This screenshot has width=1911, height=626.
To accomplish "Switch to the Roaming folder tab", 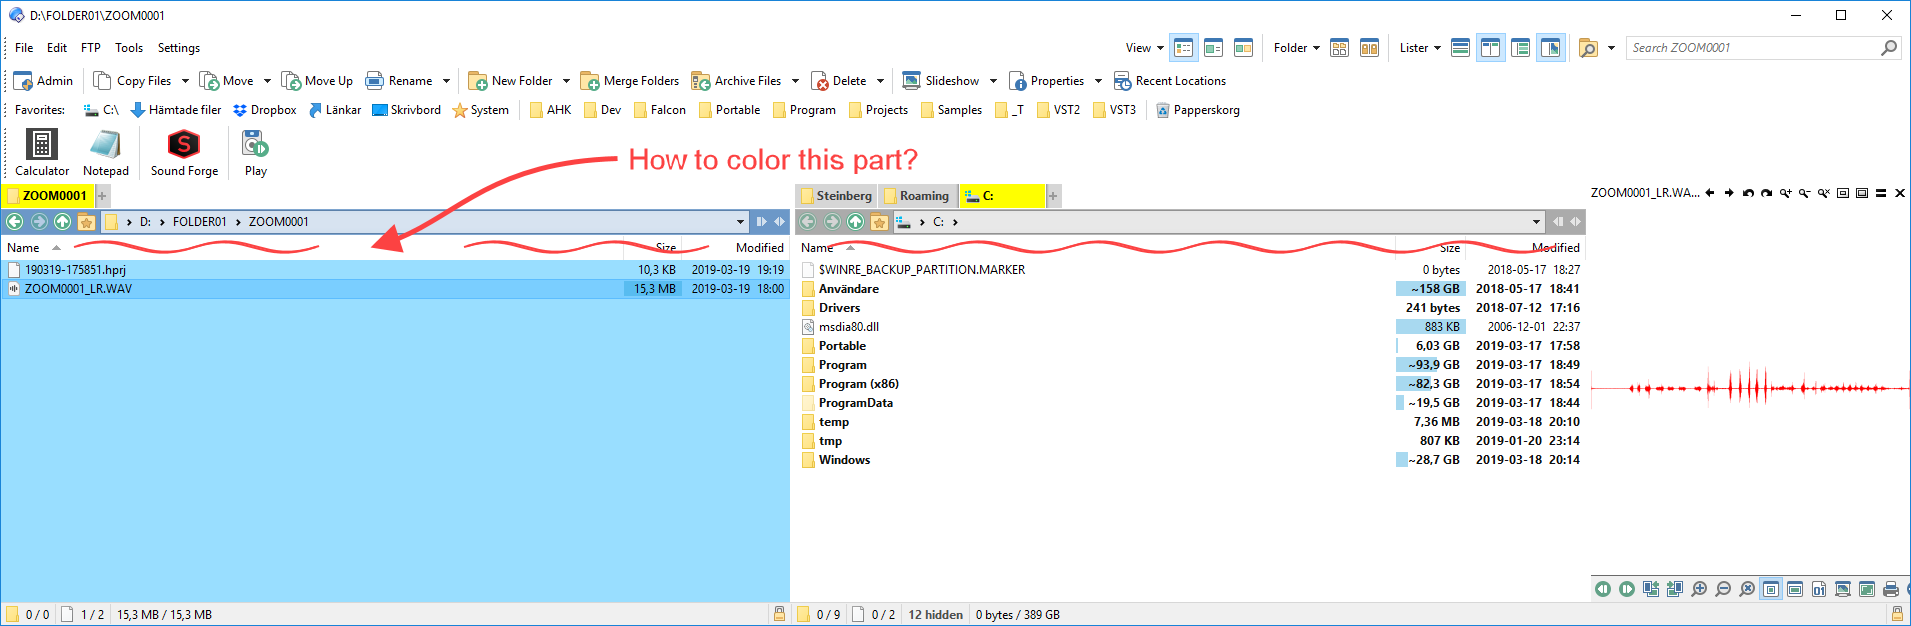I will click(x=918, y=196).
